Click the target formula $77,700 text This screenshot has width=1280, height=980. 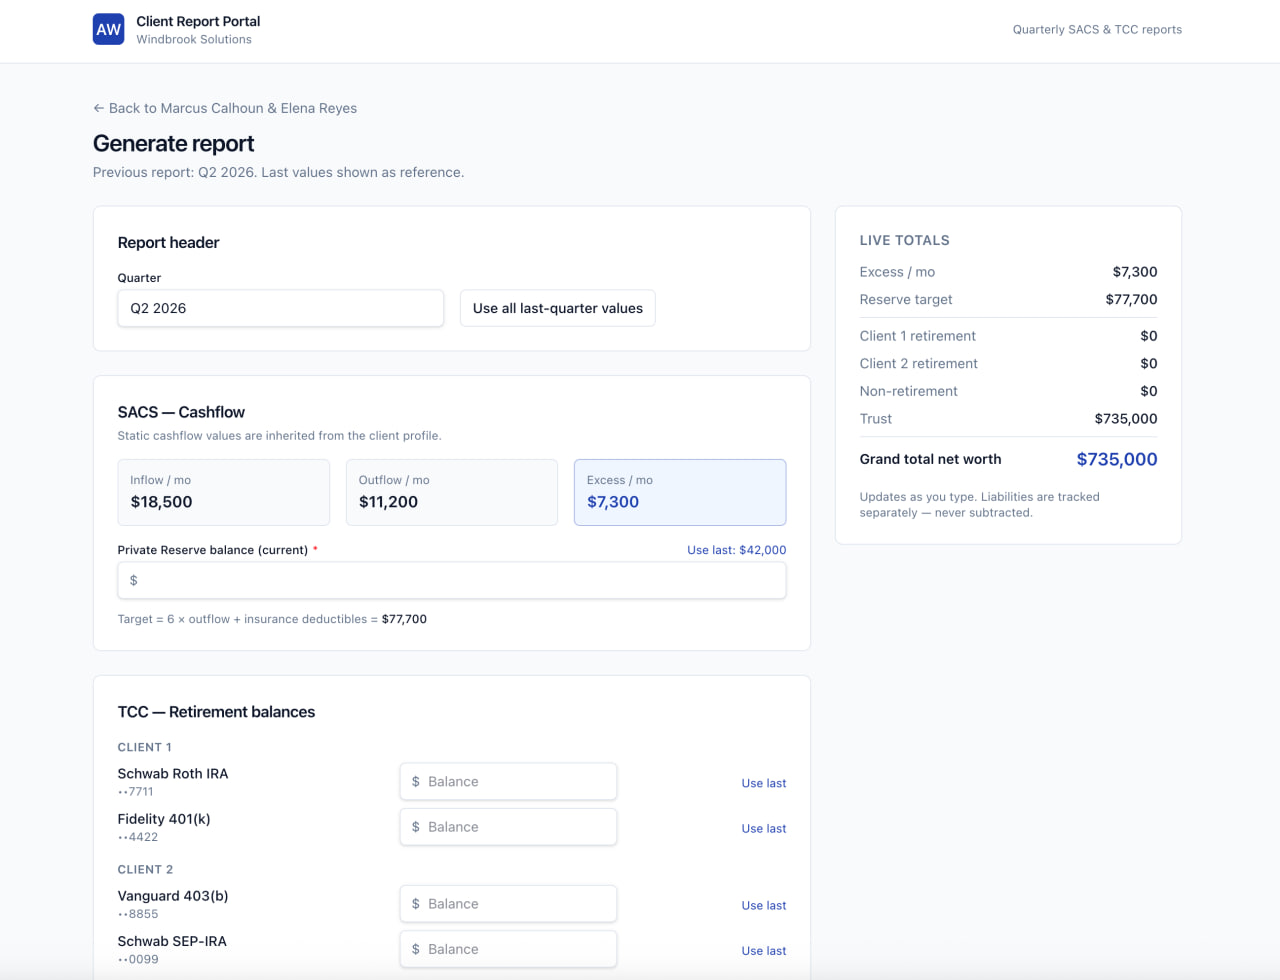(x=404, y=619)
